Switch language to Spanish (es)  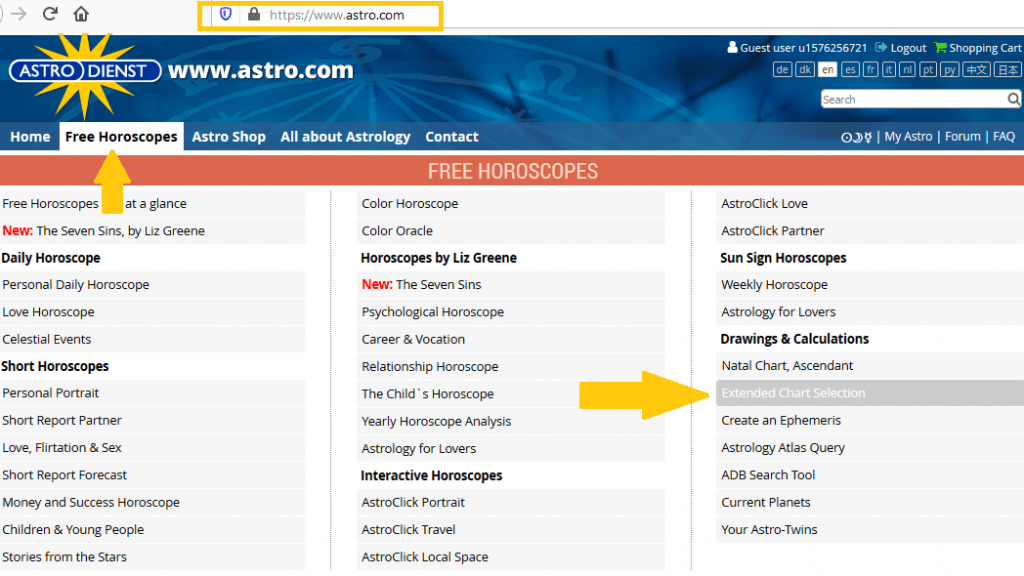coord(850,69)
